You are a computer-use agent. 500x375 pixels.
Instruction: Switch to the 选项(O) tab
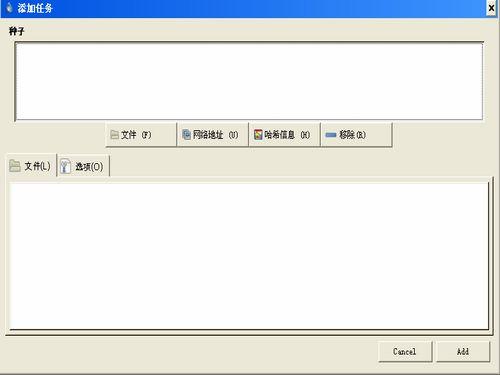coord(83,166)
